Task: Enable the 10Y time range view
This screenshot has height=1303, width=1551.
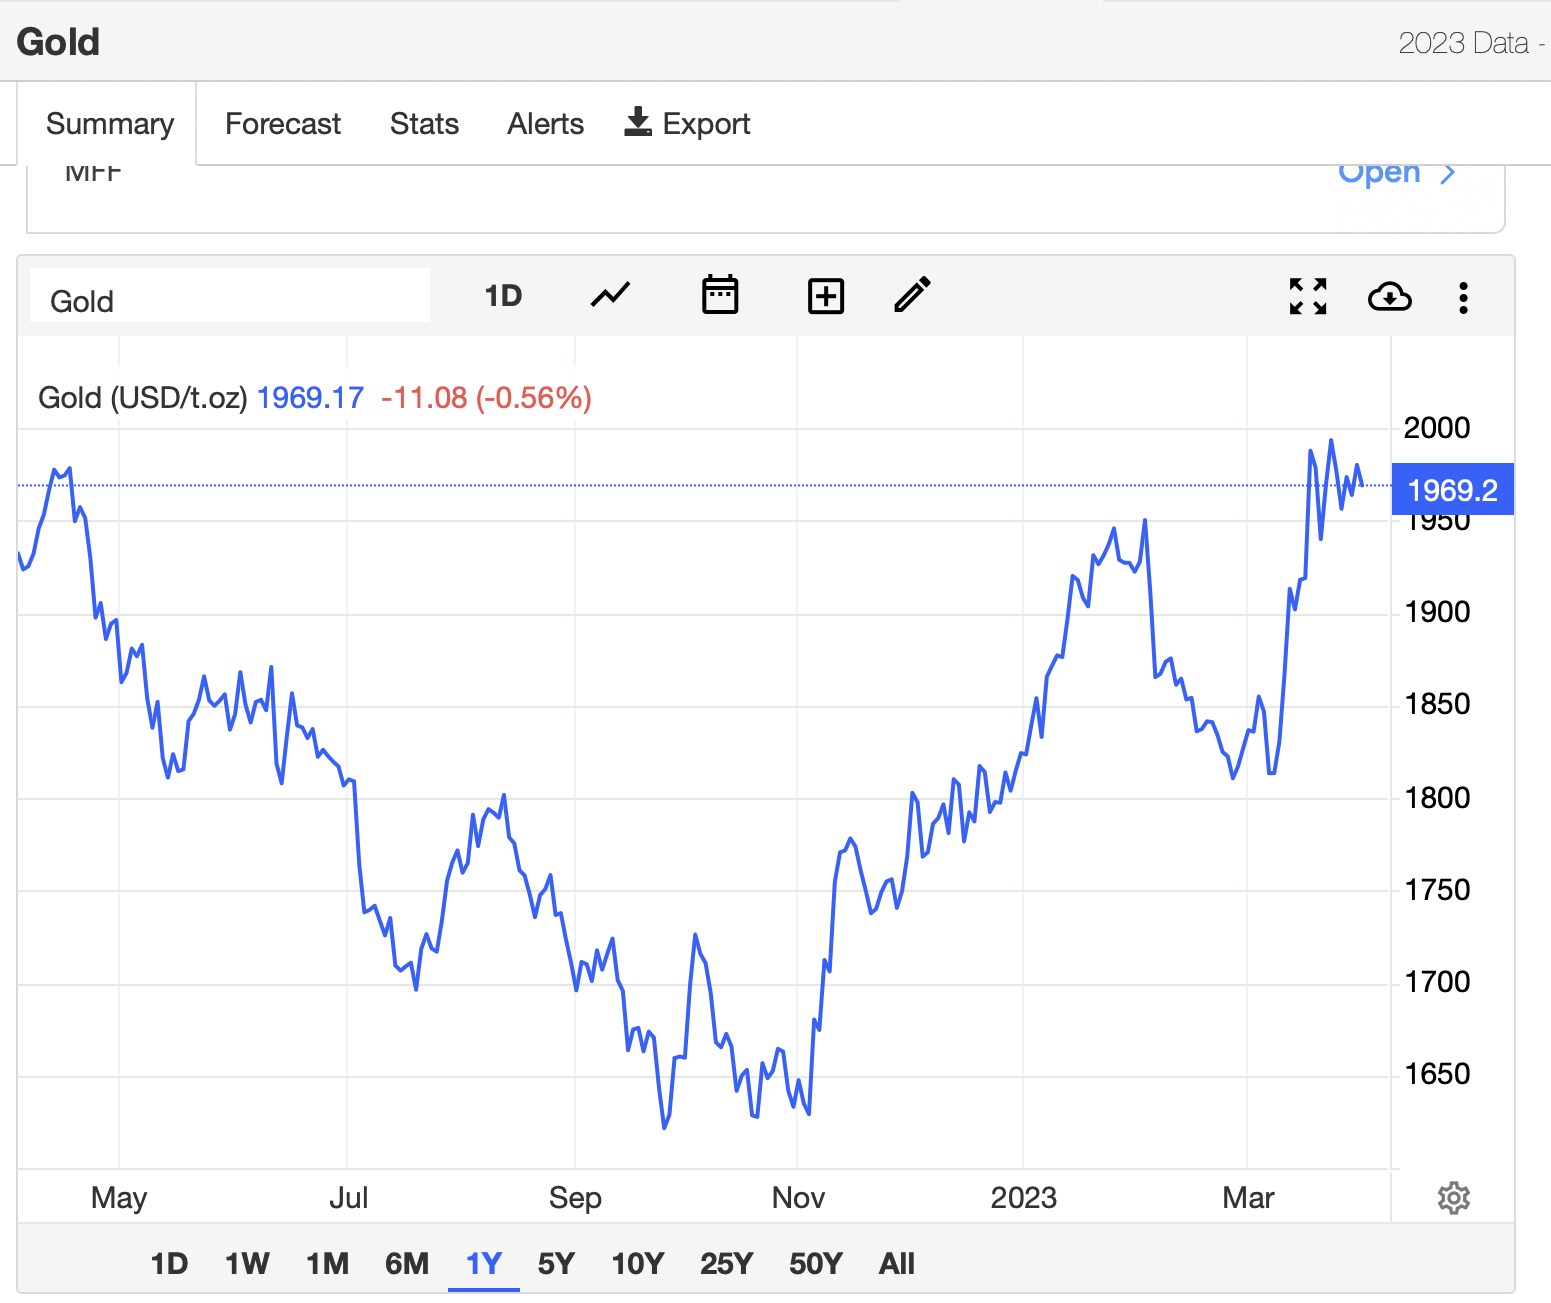Action: point(637,1263)
